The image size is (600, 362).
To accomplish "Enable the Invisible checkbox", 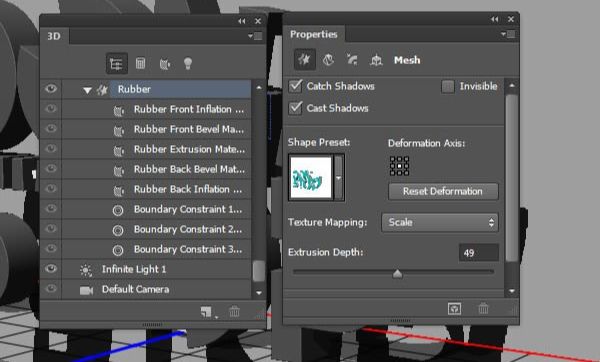I will (447, 86).
